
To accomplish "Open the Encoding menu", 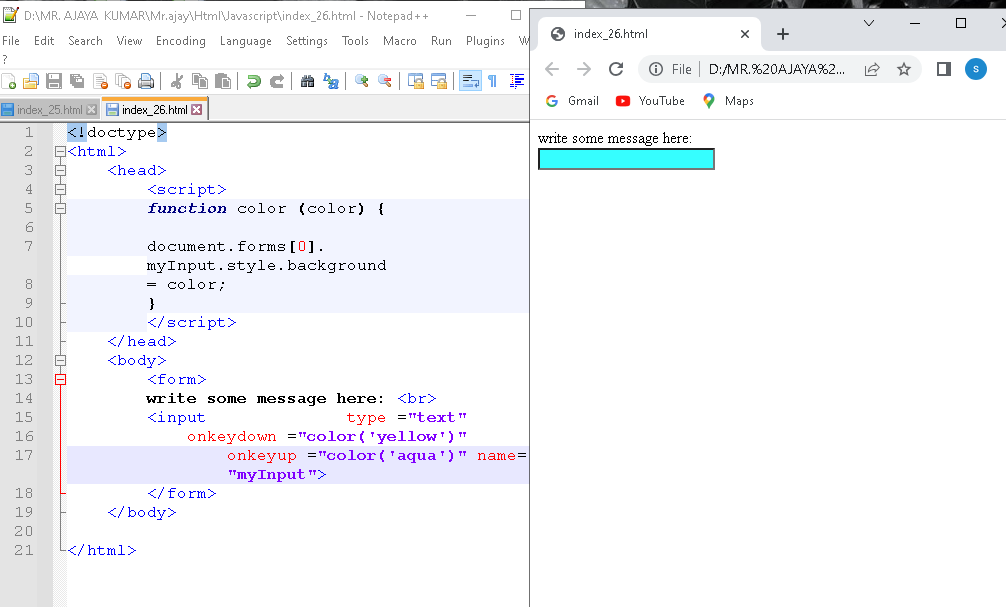I will pyautogui.click(x=180, y=41).
